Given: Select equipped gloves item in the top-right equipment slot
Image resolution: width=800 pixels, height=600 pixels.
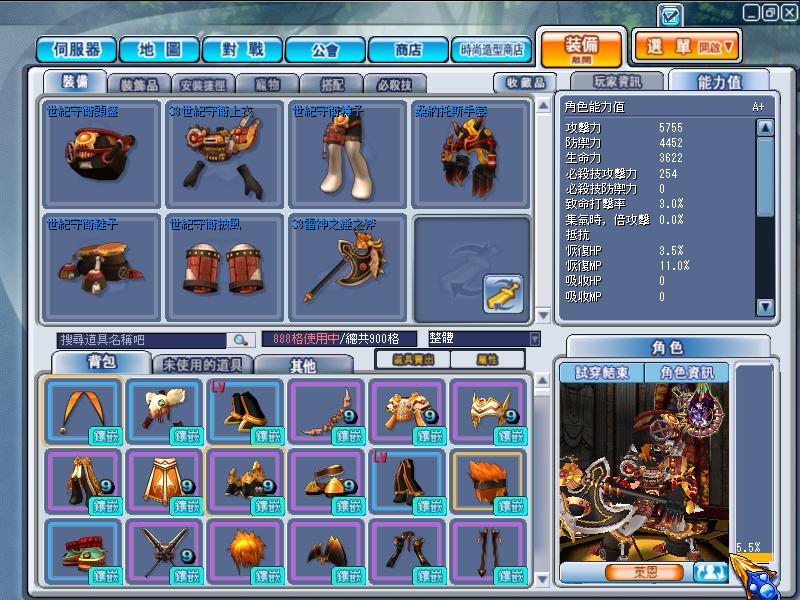Looking at the screenshot, I should pos(470,154).
